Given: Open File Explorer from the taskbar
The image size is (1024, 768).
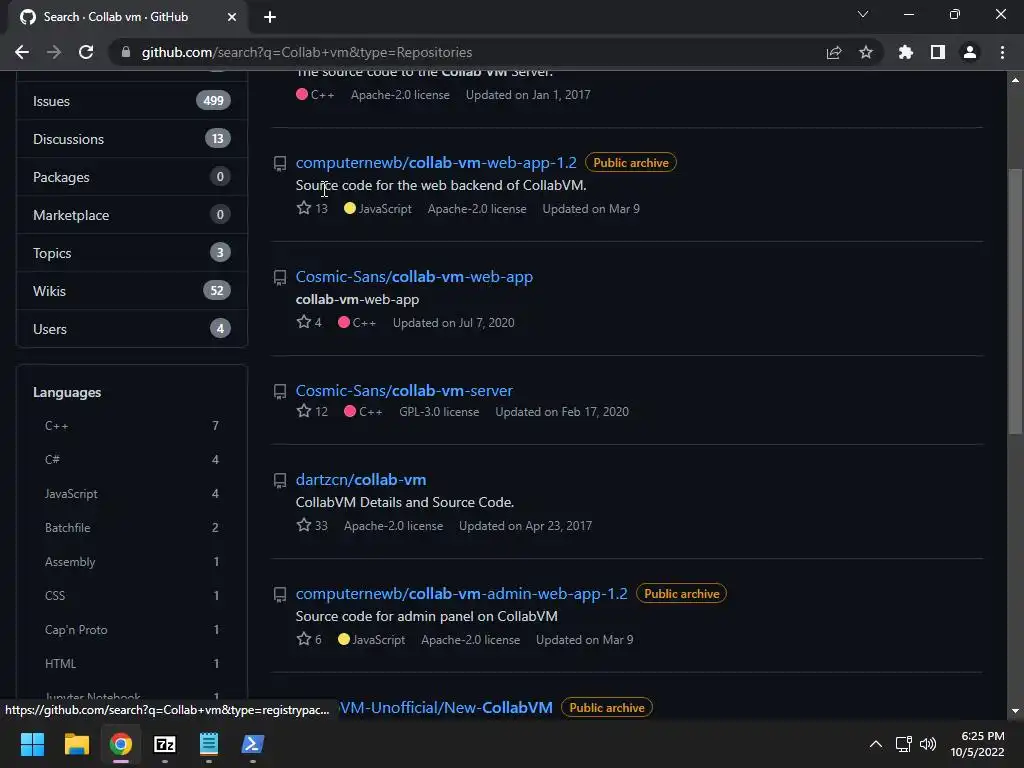Looking at the screenshot, I should click(x=76, y=744).
